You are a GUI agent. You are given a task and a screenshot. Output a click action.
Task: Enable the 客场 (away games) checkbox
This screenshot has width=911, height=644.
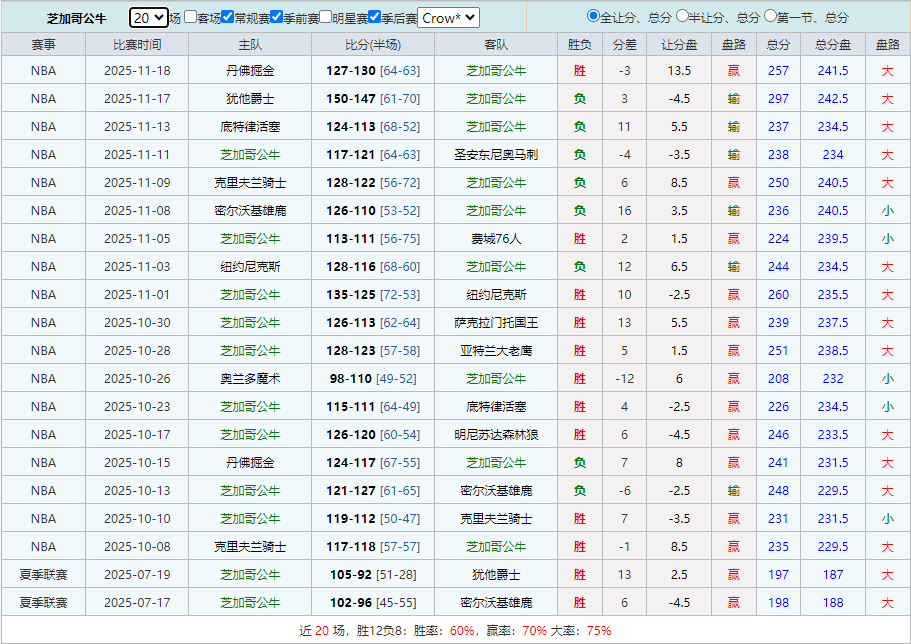tap(190, 17)
